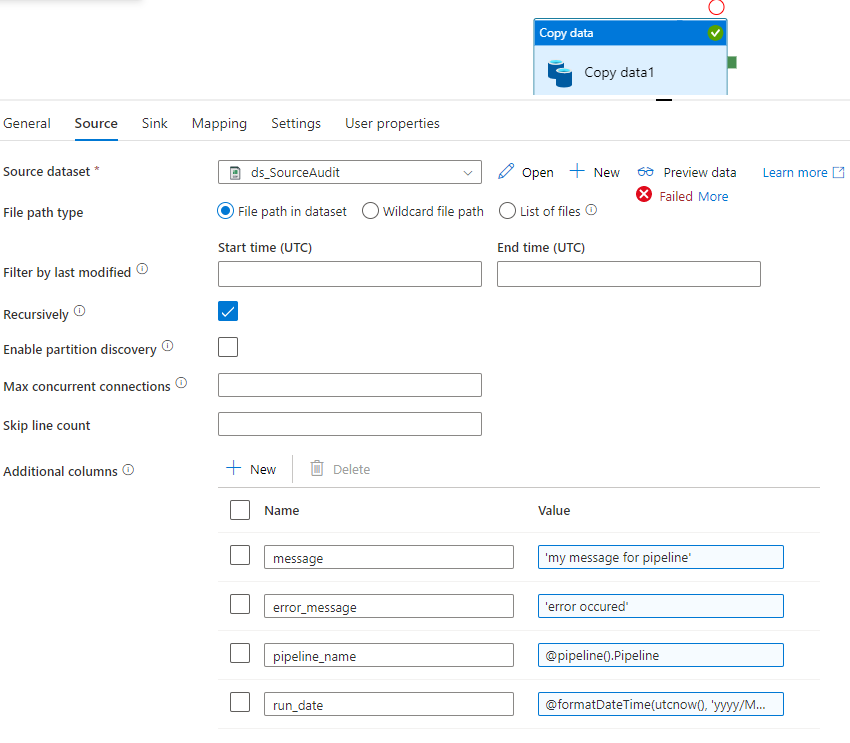
Task: Click the red Failed error icon
Action: coord(644,196)
